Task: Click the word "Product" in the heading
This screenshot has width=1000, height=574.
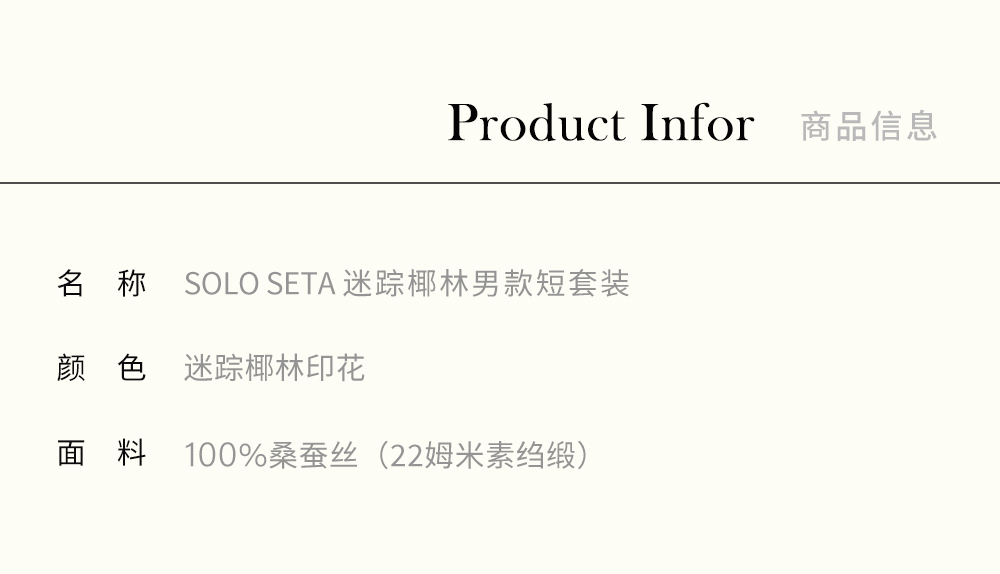Action: pyautogui.click(x=536, y=124)
